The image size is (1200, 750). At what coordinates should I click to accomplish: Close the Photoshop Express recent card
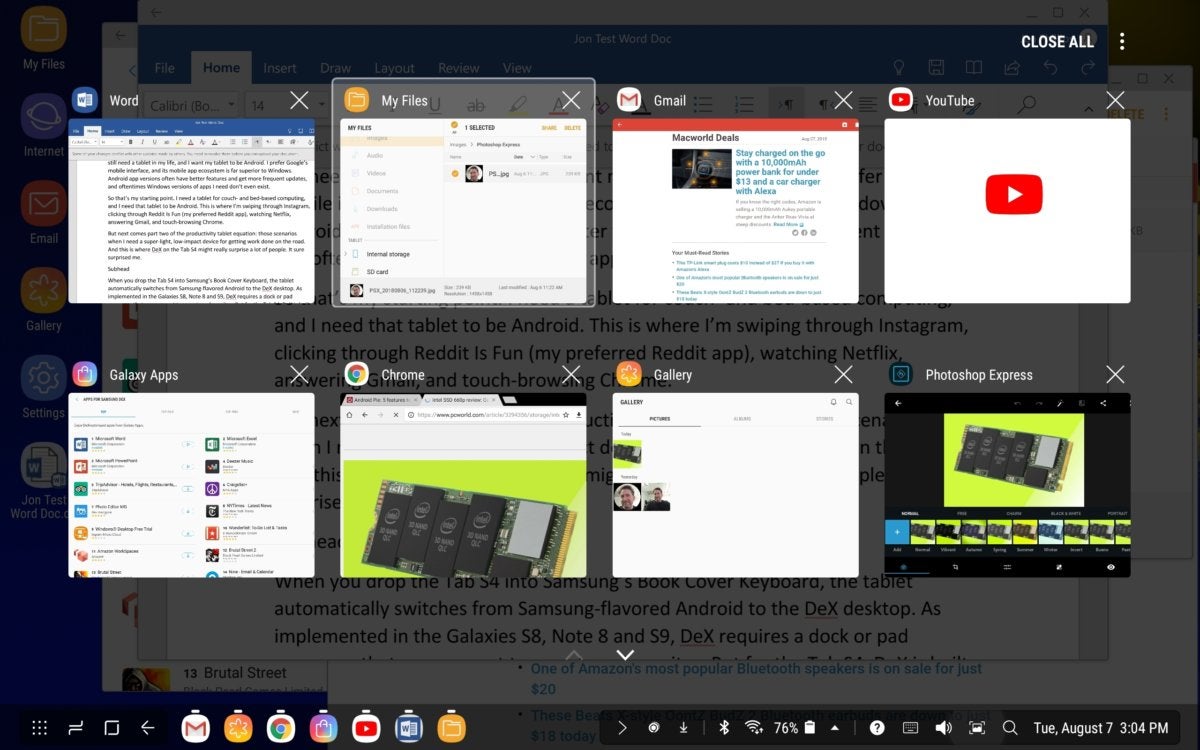pyautogui.click(x=1115, y=375)
